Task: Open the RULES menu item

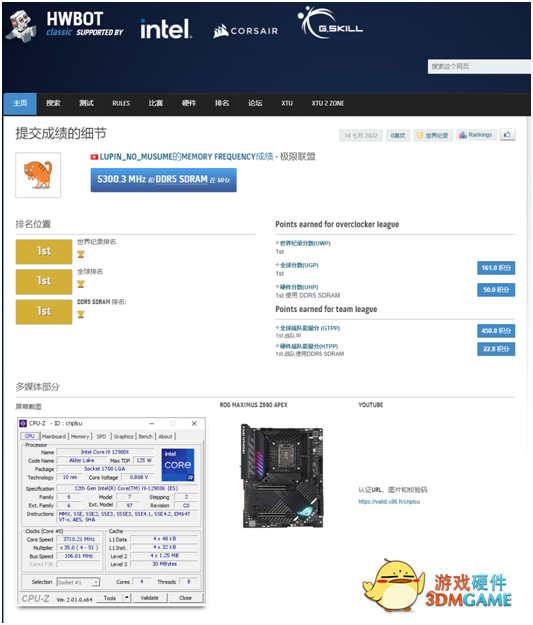Action: point(121,104)
